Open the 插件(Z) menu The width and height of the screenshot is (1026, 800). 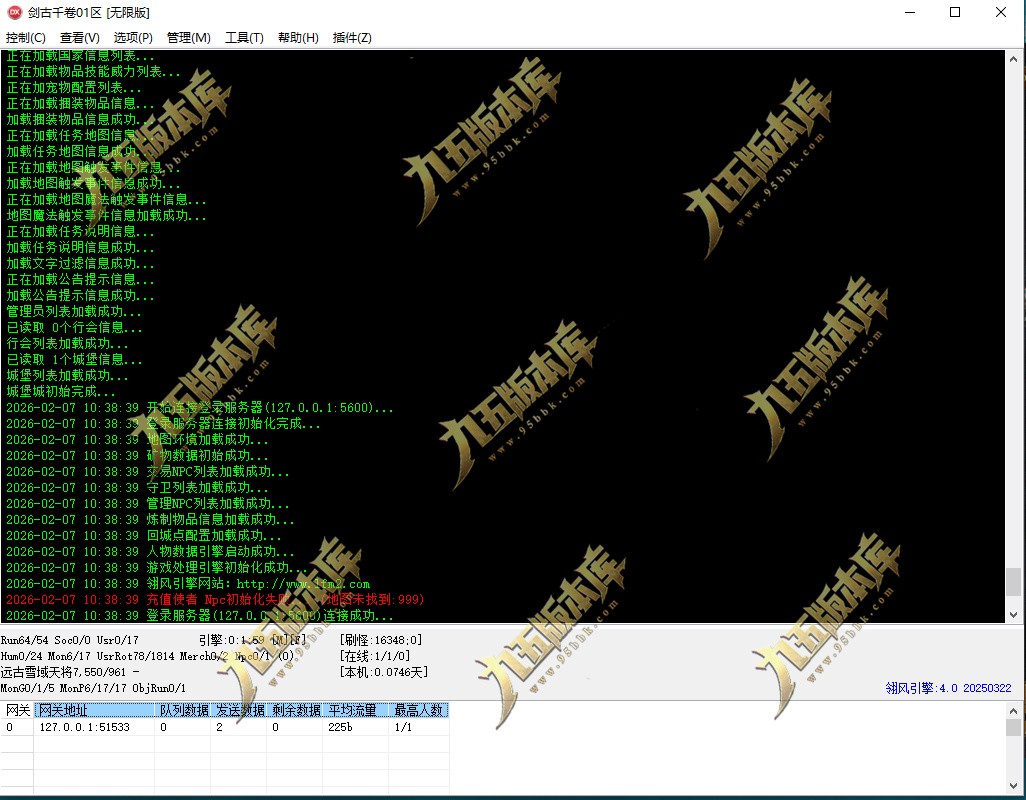352,37
